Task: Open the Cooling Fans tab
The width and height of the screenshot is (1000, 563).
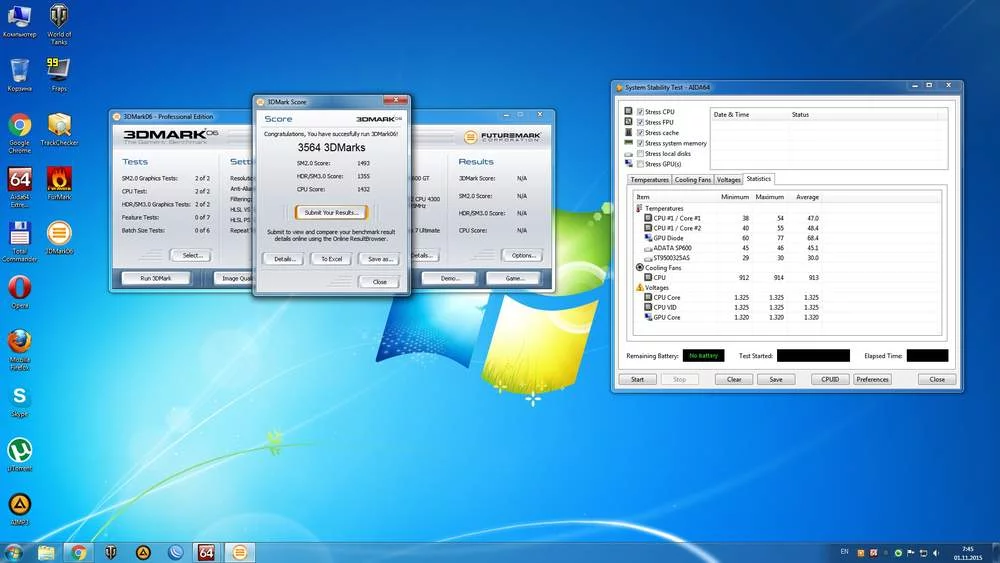Action: pyautogui.click(x=693, y=180)
